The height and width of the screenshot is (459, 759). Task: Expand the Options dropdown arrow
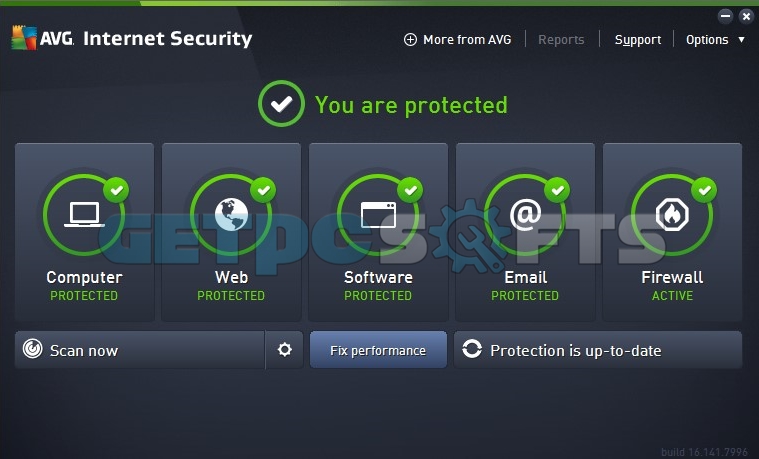coord(741,40)
